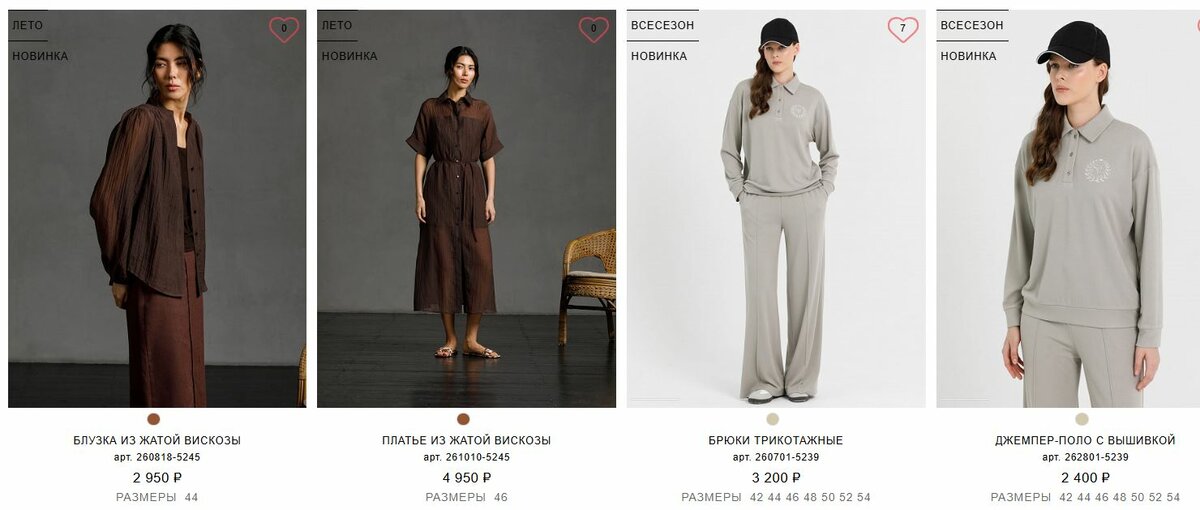
Task: Click the Лето tag on the blouse
Action: pyautogui.click(x=28, y=25)
